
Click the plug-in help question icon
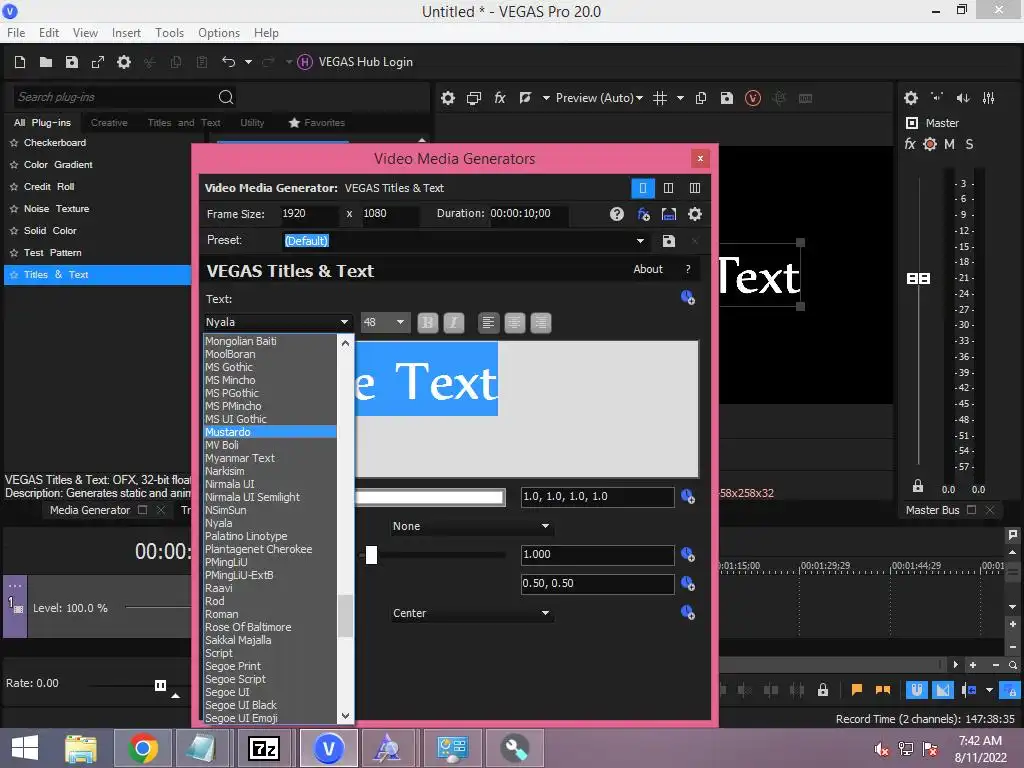pyautogui.click(x=616, y=214)
